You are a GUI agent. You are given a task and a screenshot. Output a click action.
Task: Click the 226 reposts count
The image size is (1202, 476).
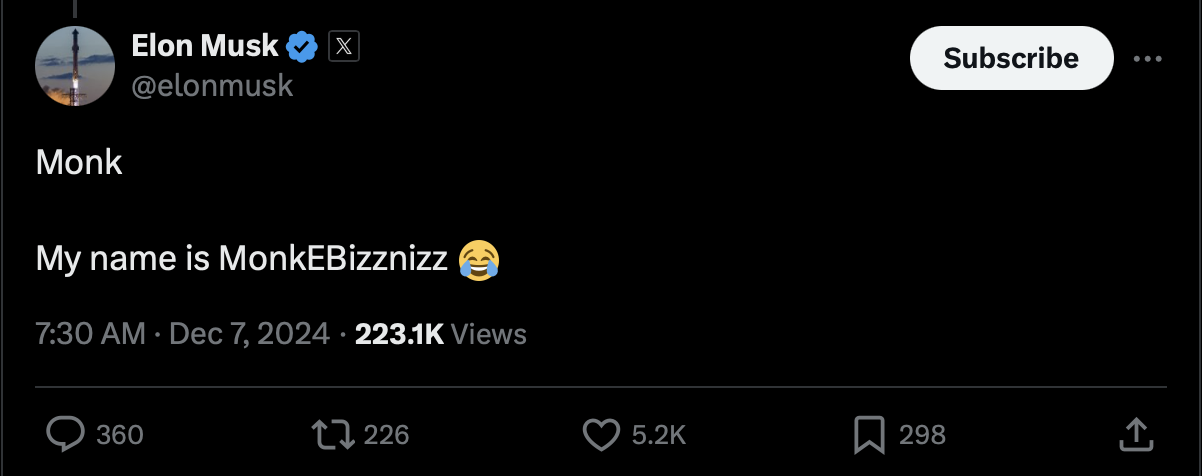tap(386, 434)
